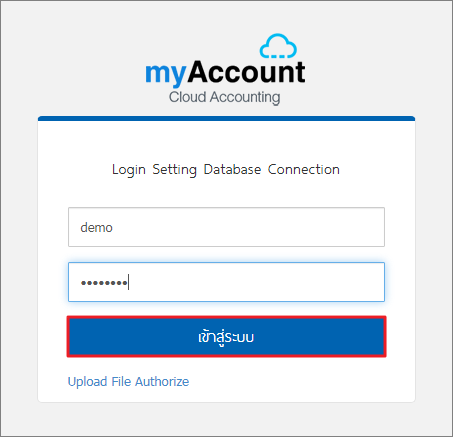Viewport: 453px width, 437px height.
Task: Click the word "Login" in heading
Action: coord(129,170)
